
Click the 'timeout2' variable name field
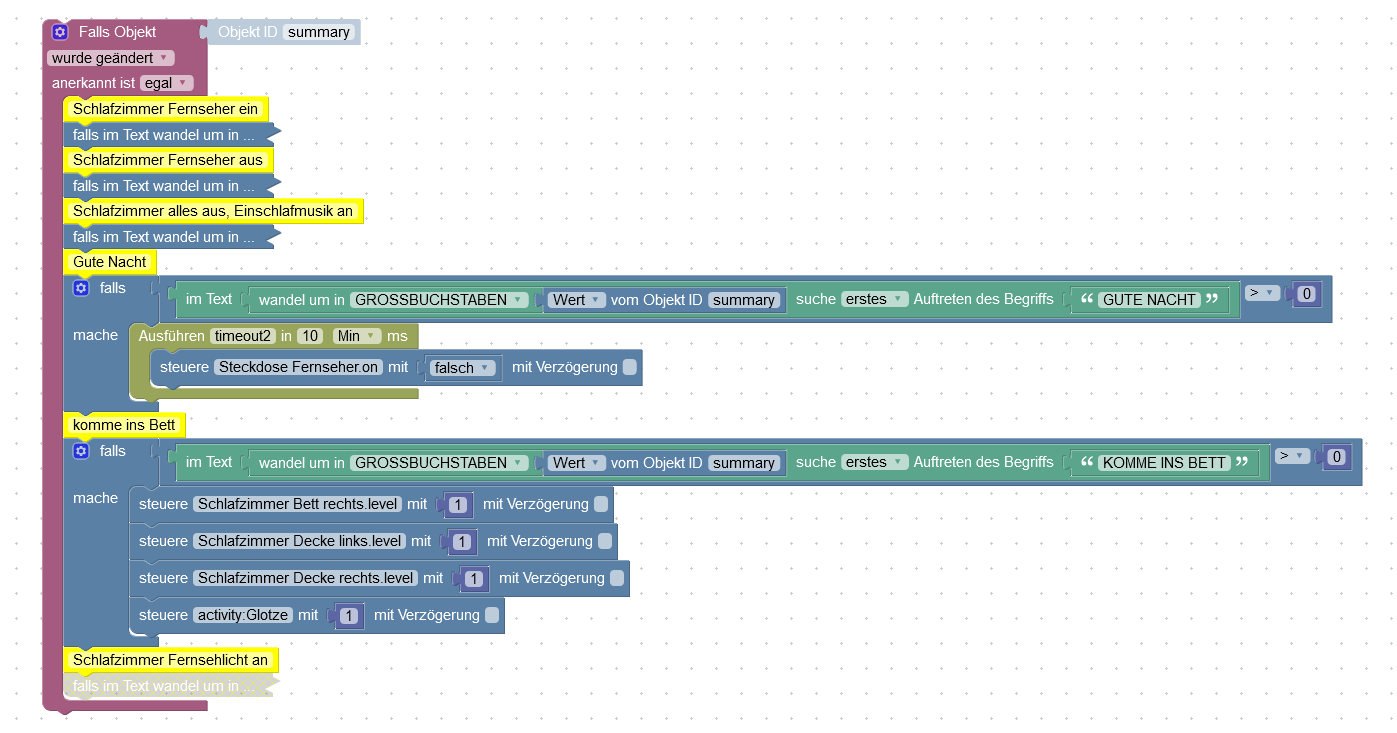(243, 336)
